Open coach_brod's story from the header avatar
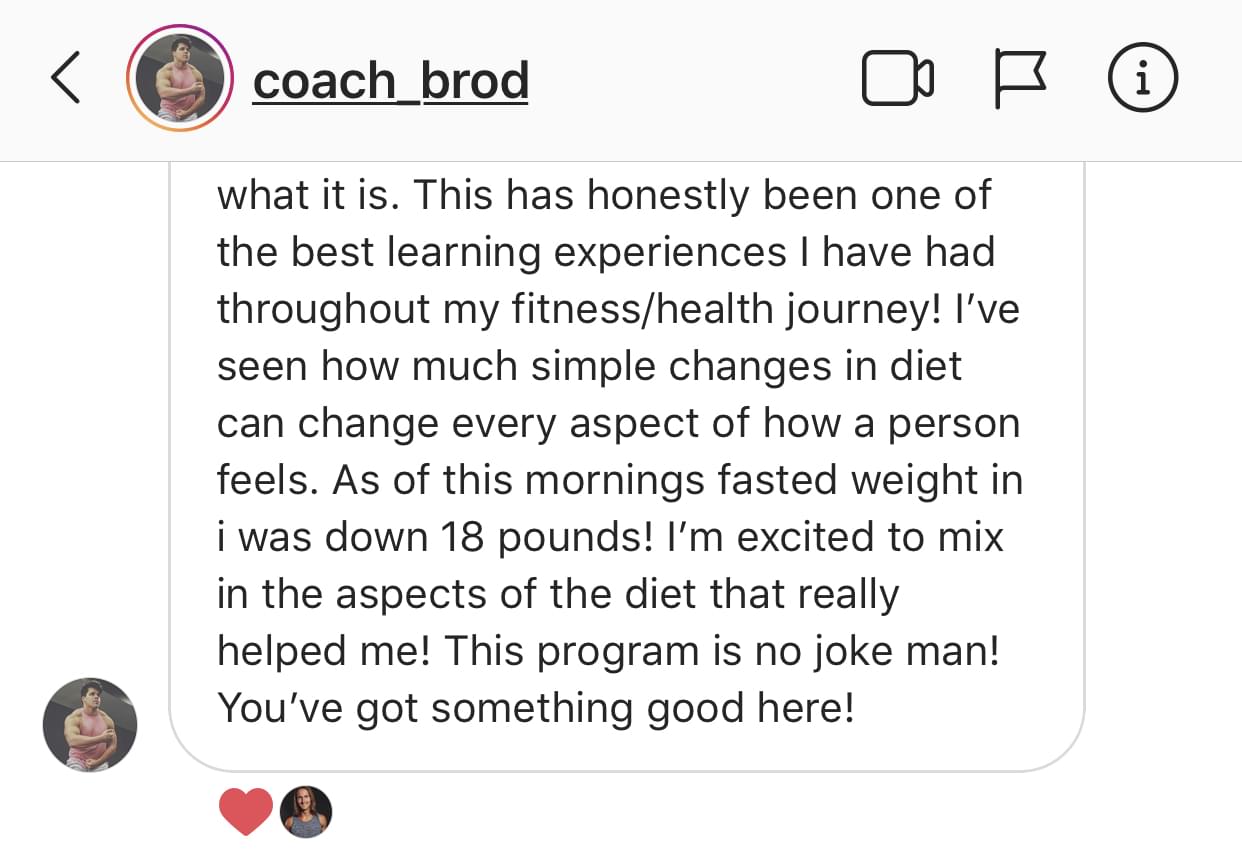Image resolution: width=1242 pixels, height=857 pixels. pos(179,80)
